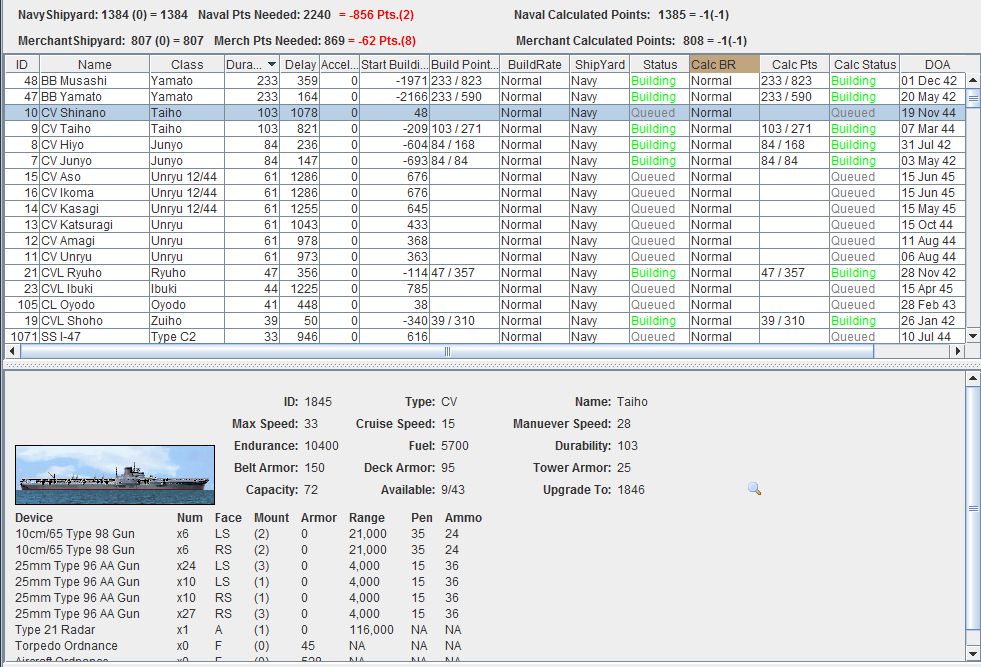Sort by the ID column header
This screenshot has width=981, height=667.
[x=22, y=64]
